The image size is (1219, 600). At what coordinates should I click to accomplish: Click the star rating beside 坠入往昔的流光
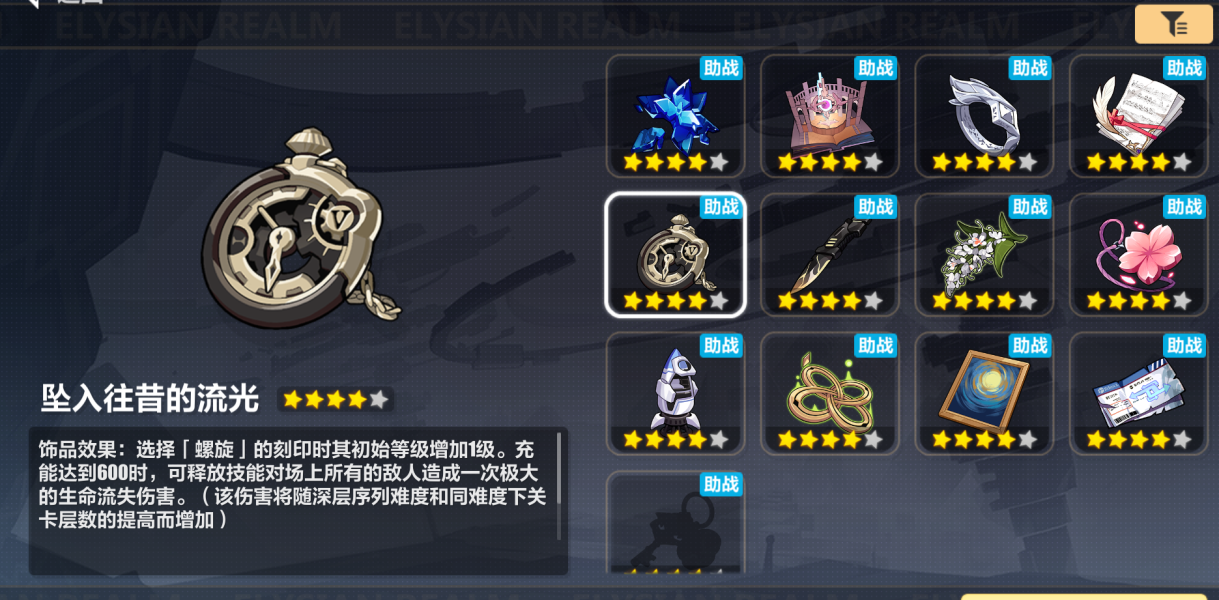pyautogui.click(x=335, y=400)
